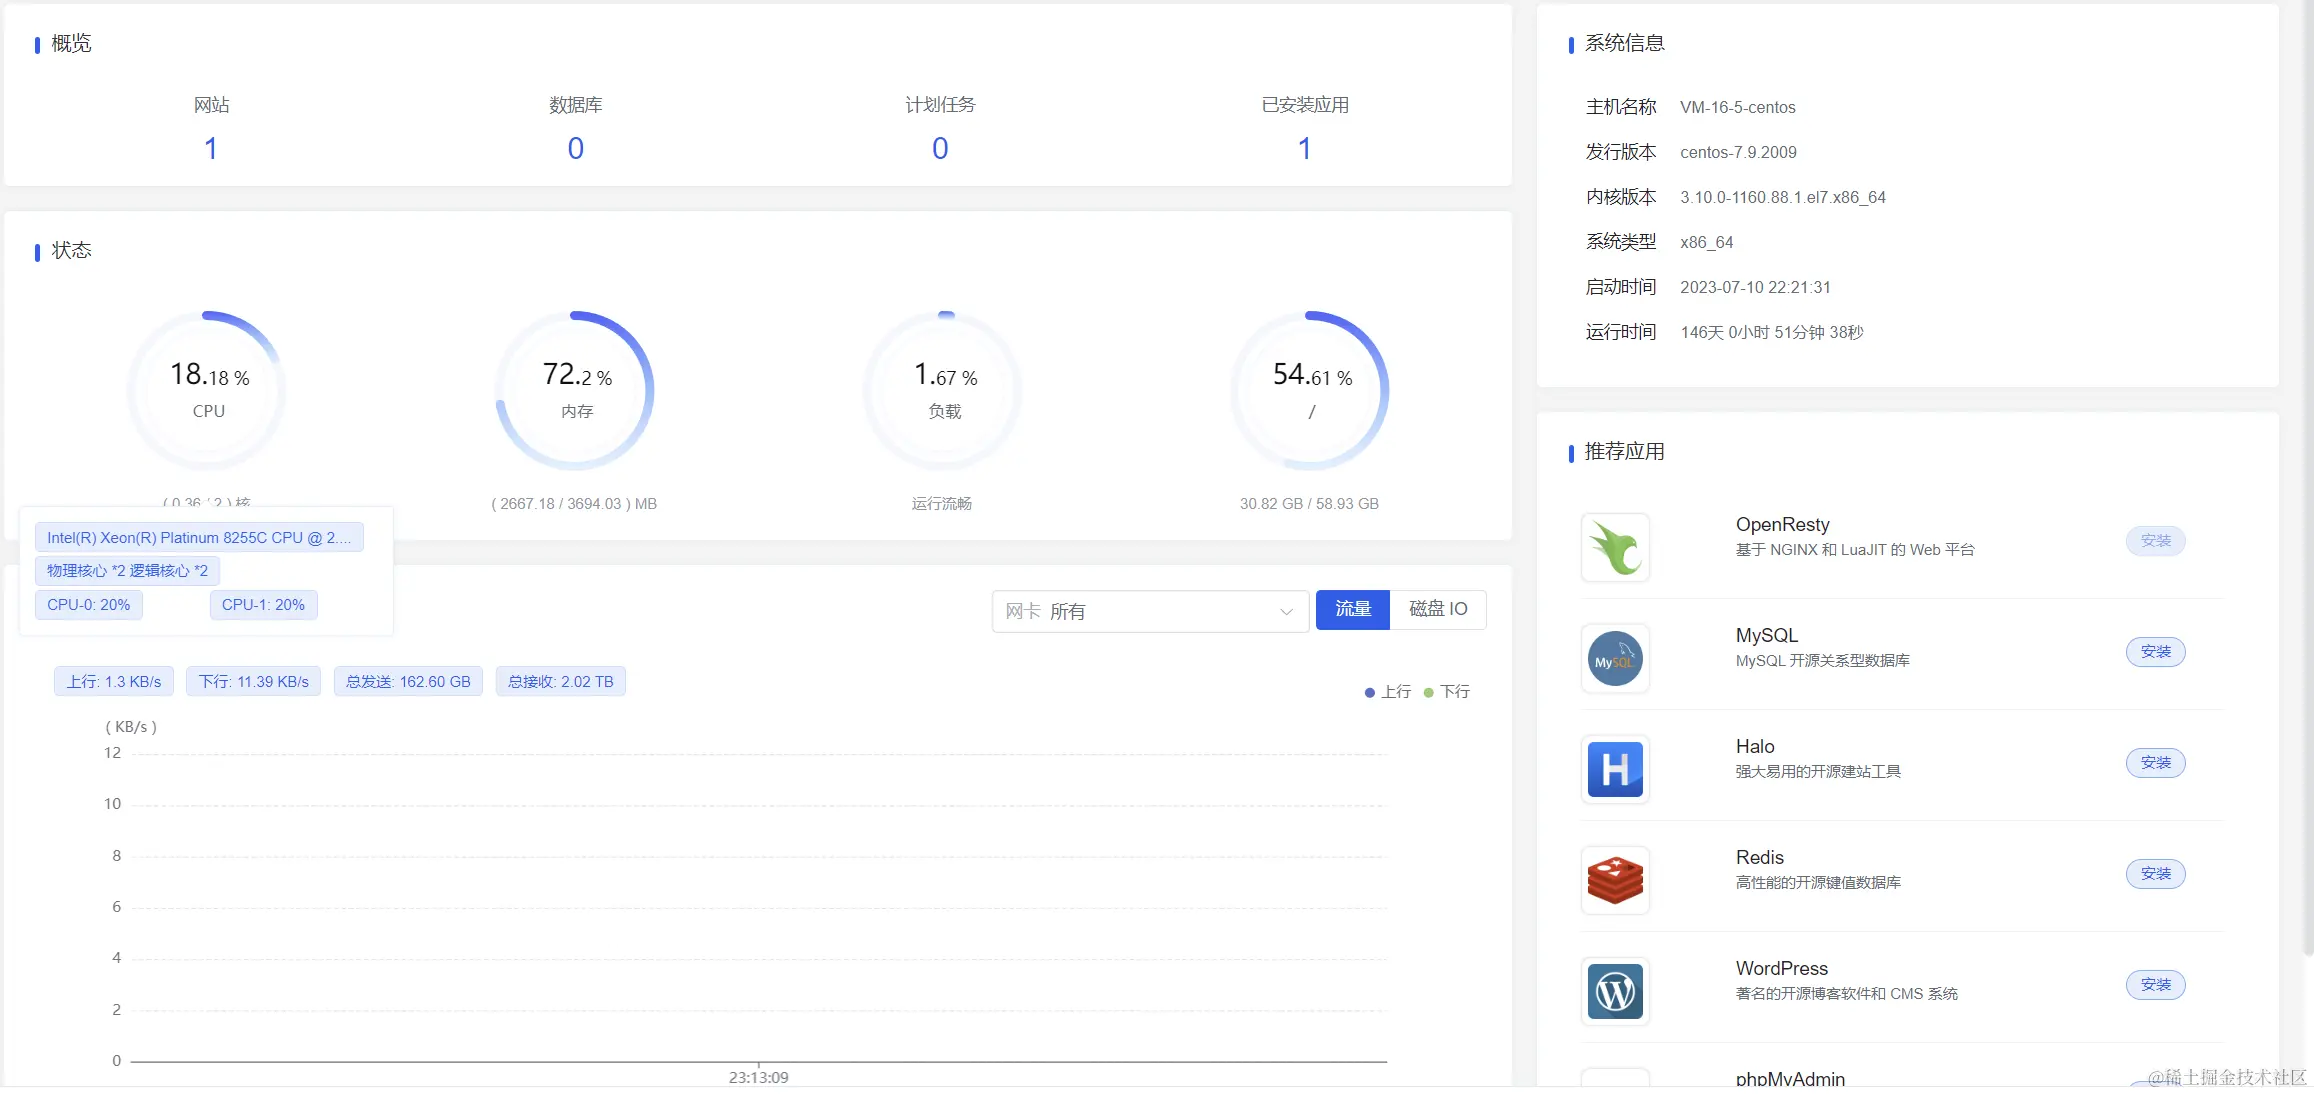
Task: Click the 总发送: 162.60 GB tag
Action: 408,682
